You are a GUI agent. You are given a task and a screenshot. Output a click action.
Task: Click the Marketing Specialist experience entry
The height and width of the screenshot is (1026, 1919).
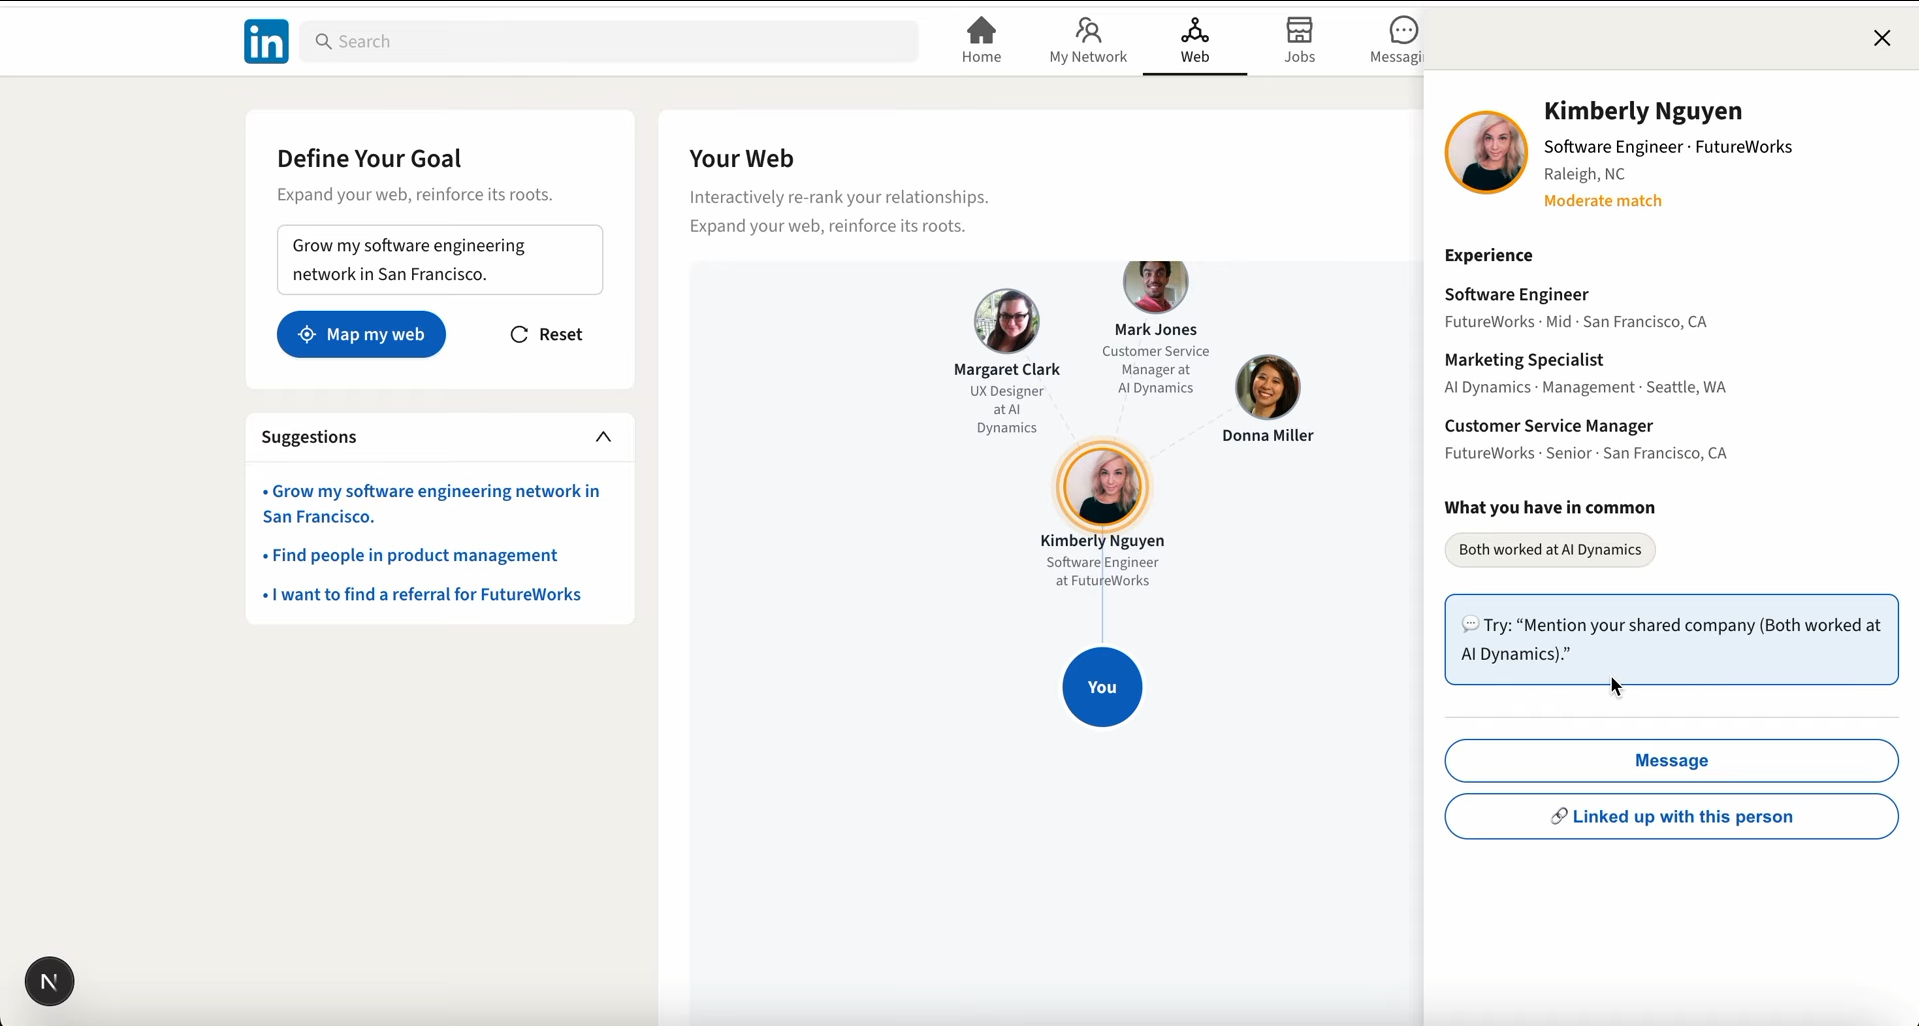(1585, 373)
